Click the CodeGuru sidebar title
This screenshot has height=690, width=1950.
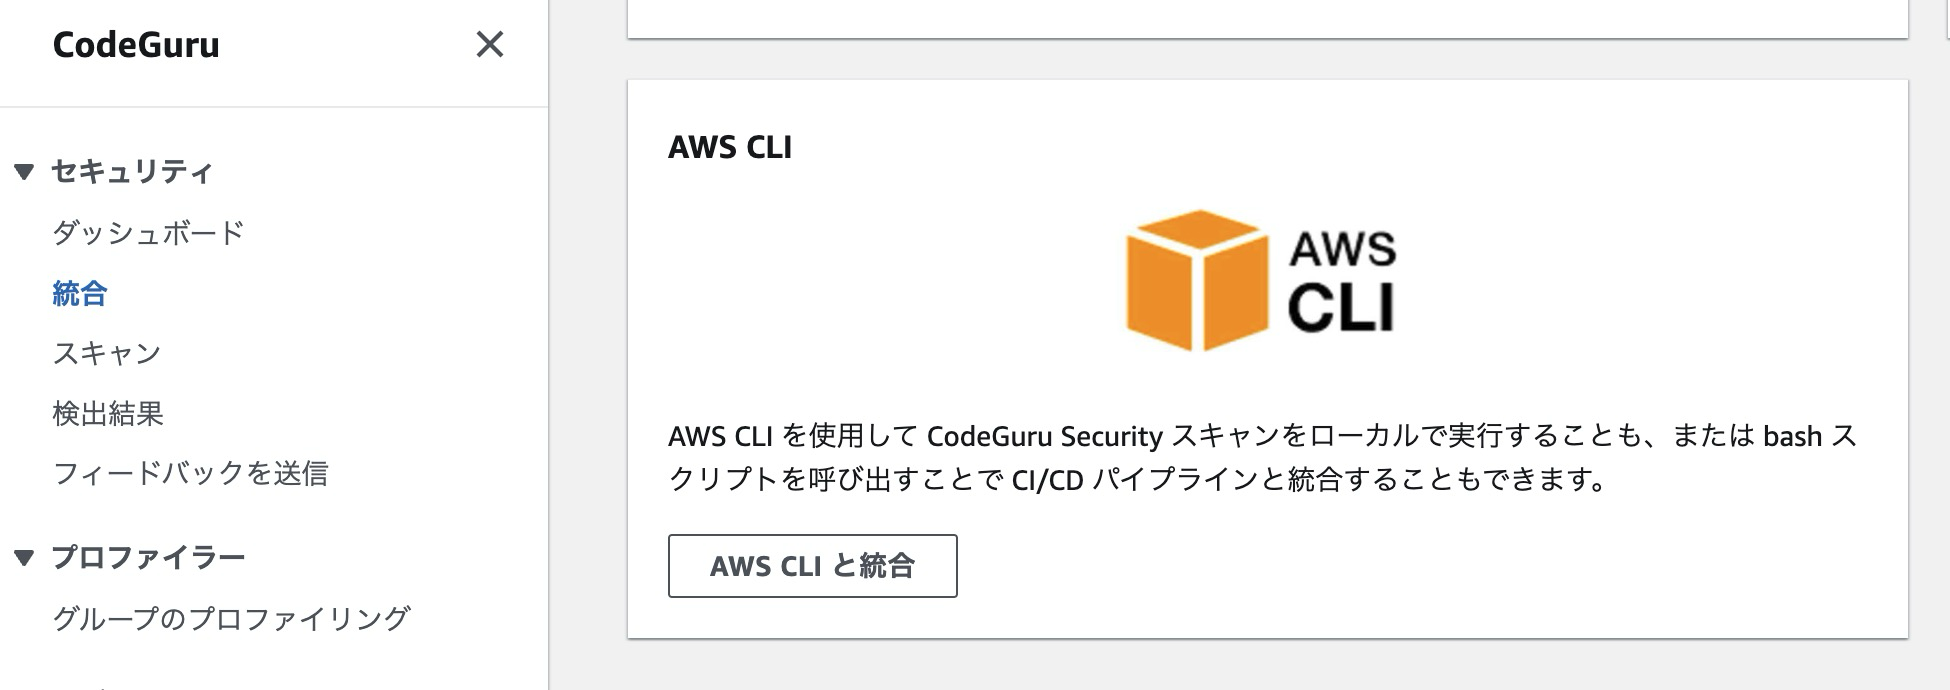tap(136, 45)
